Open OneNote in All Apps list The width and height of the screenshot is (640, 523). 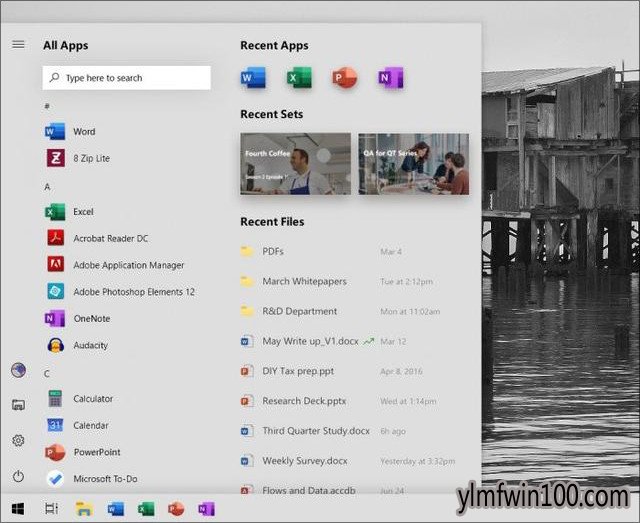78,318
